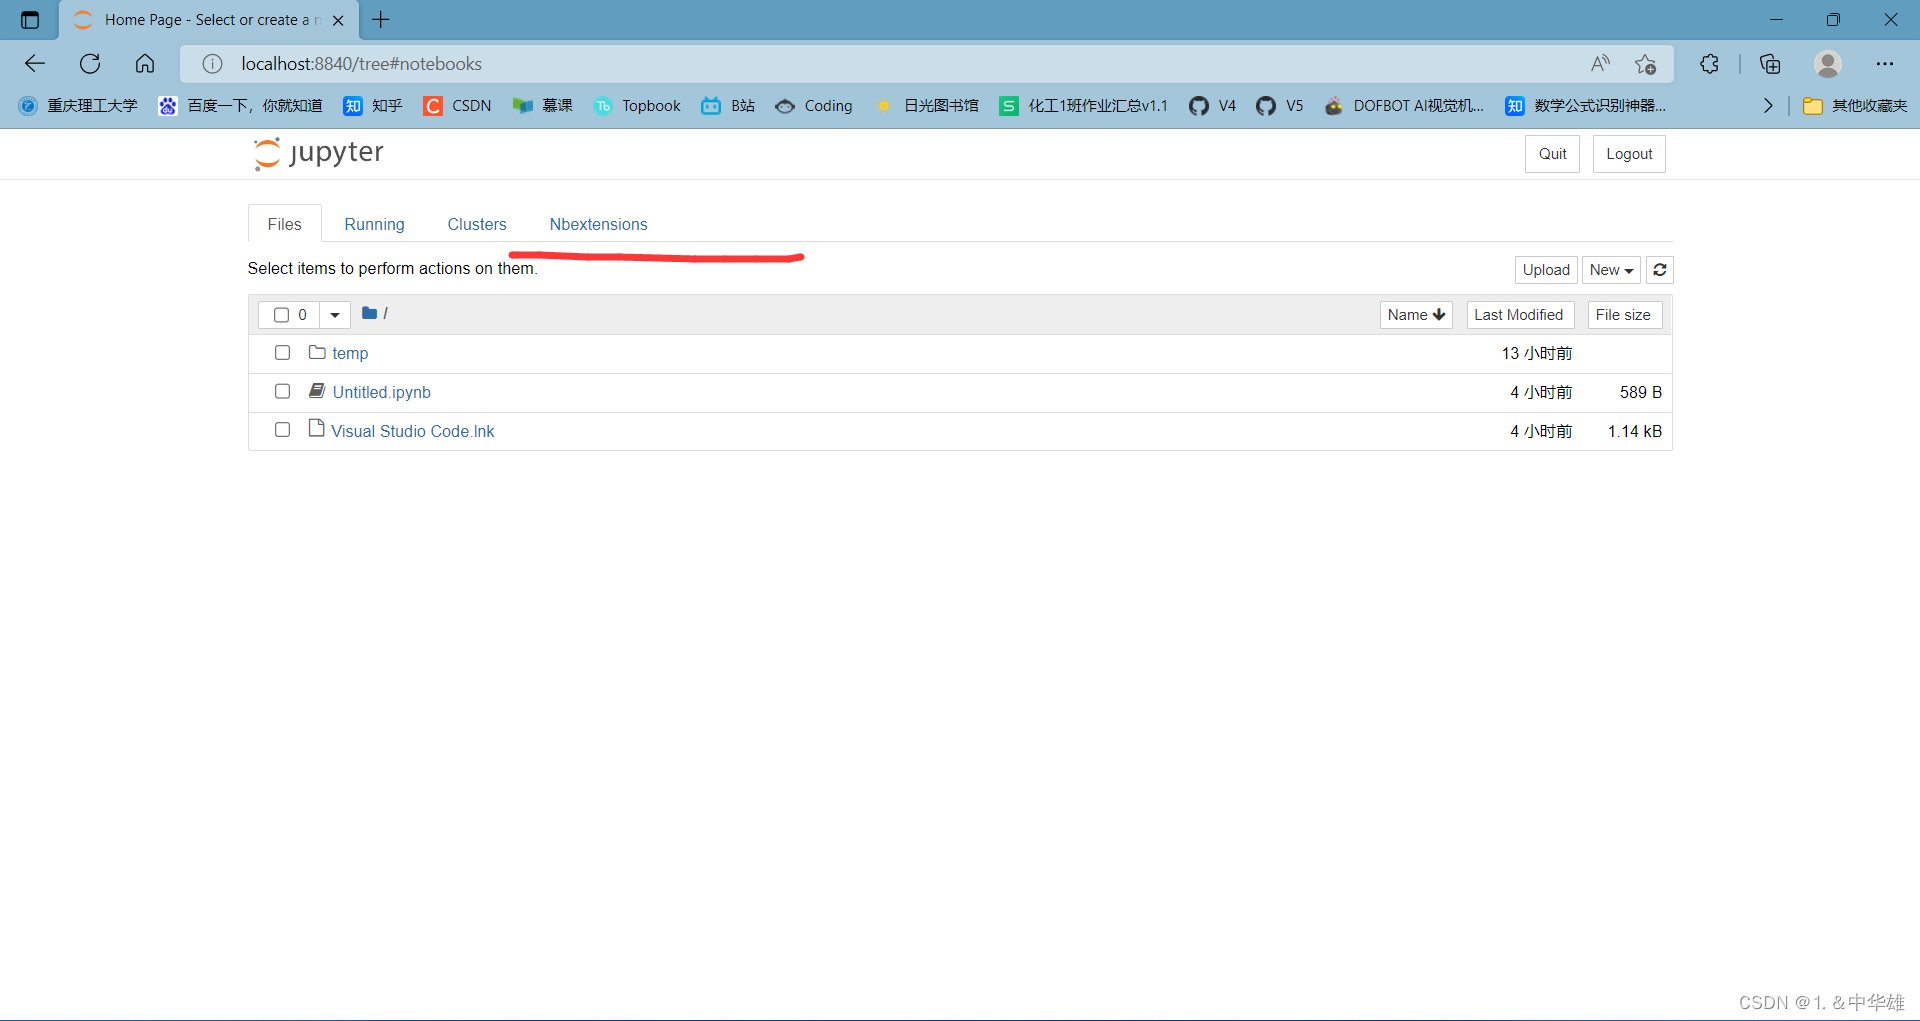Click the Jupyter logo
1920x1021 pixels.
pos(318,153)
